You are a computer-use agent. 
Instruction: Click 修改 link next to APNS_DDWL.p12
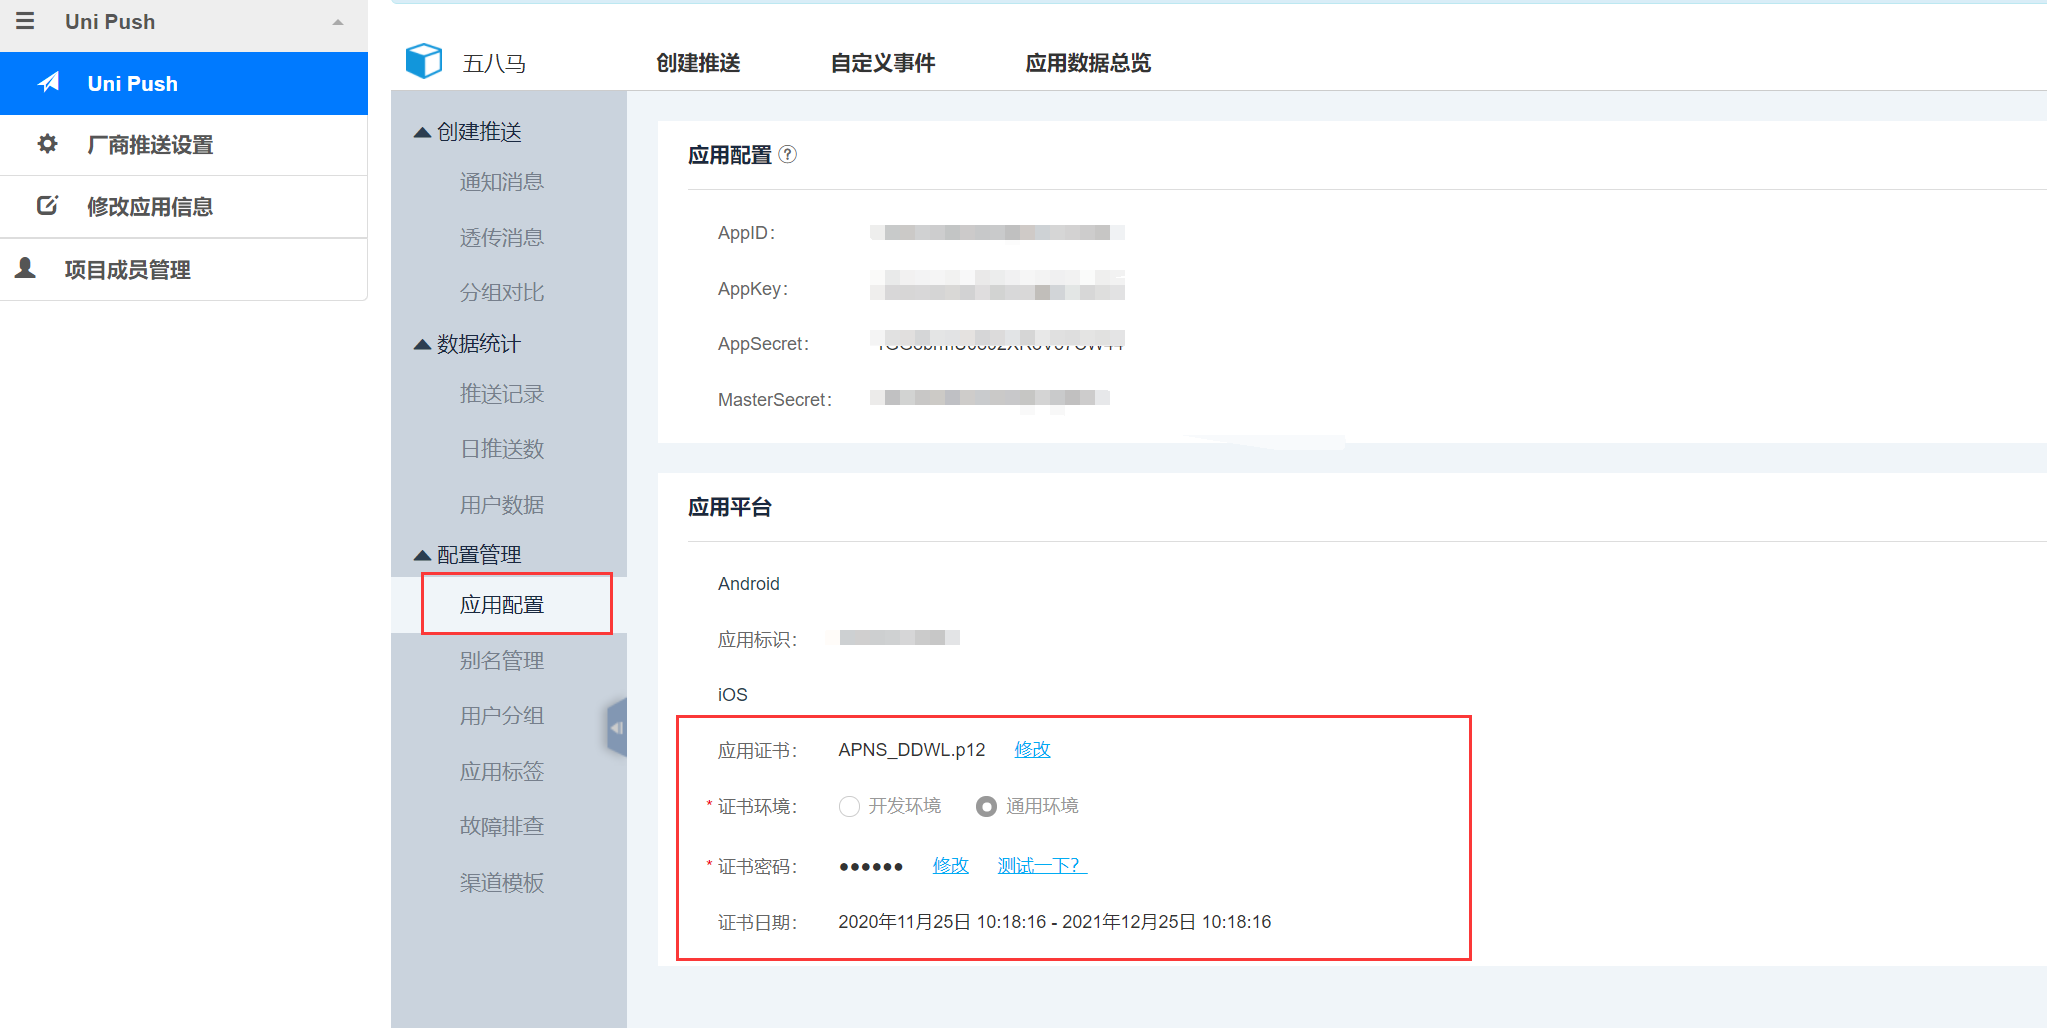coord(1032,750)
